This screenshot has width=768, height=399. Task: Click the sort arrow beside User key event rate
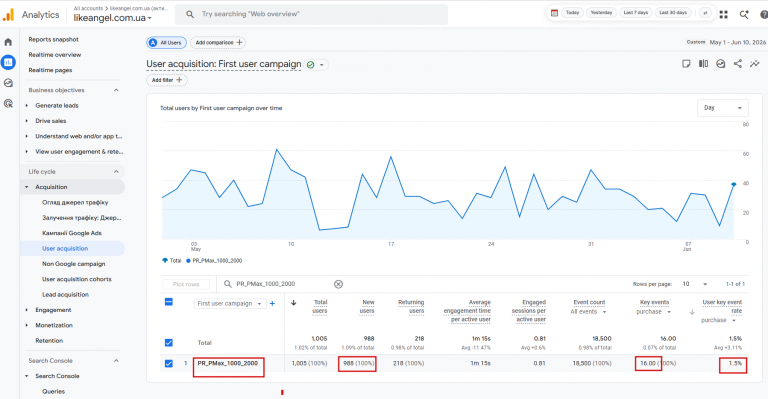point(692,312)
